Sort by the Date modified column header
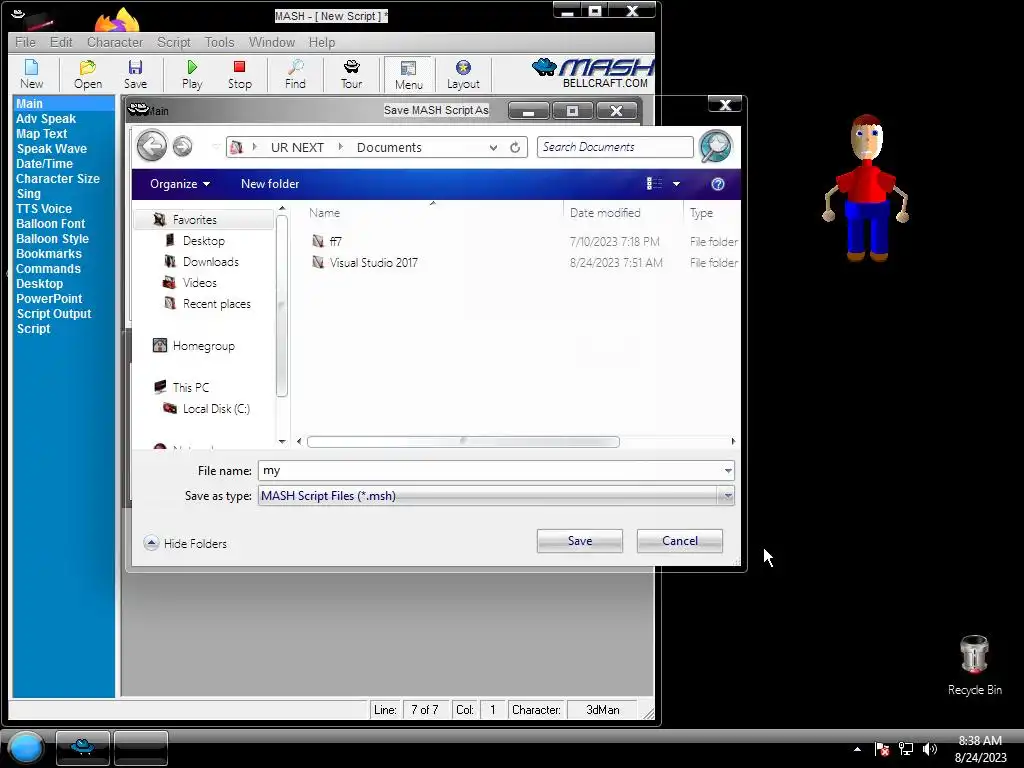1024x768 pixels. [605, 213]
